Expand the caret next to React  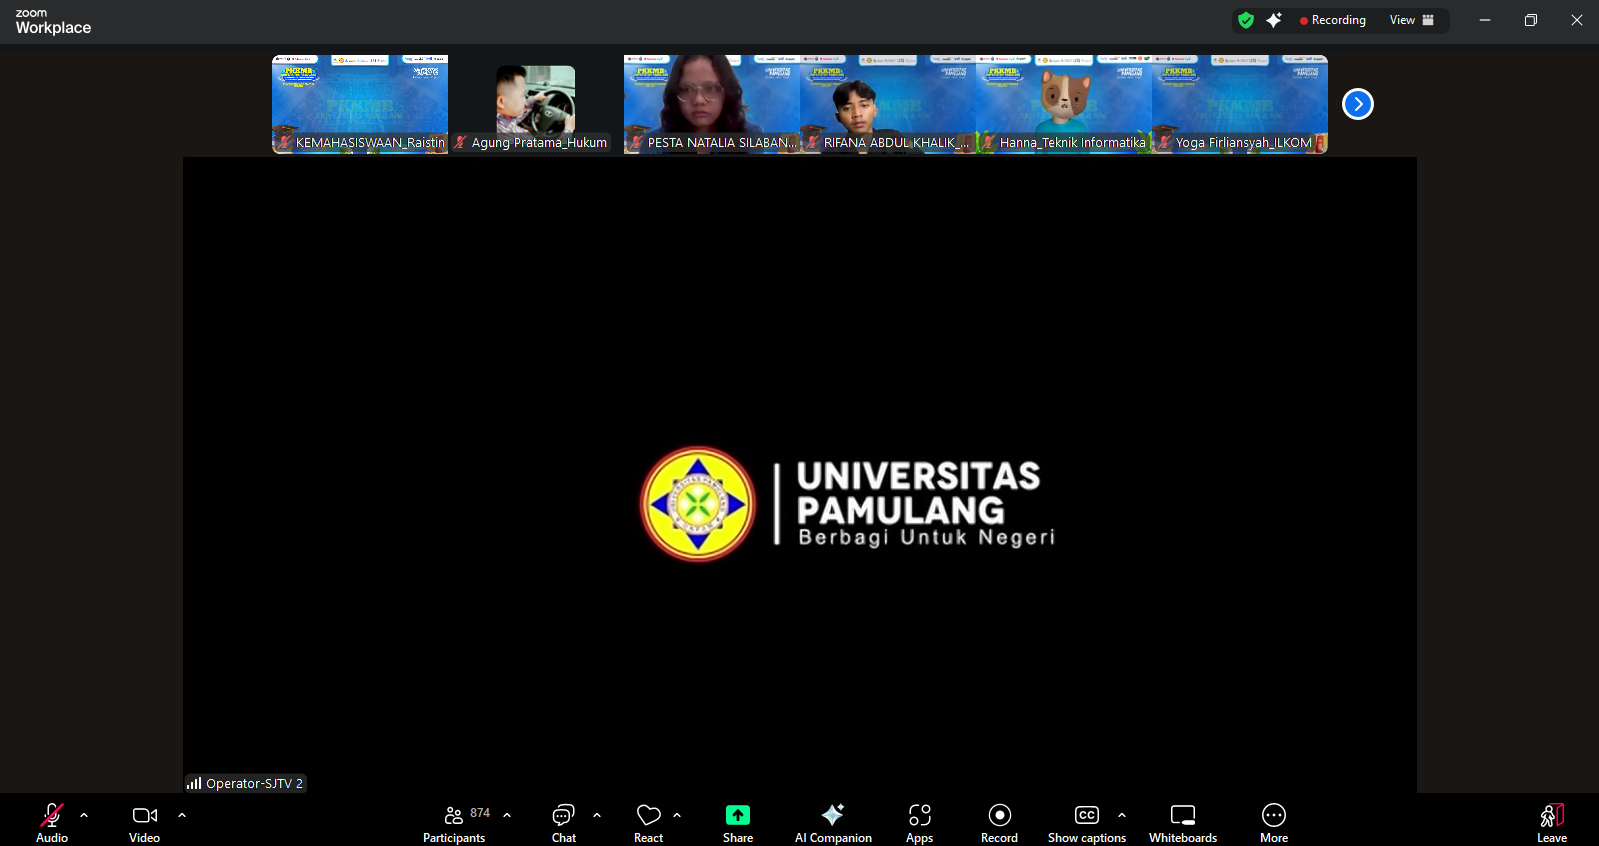(x=677, y=815)
